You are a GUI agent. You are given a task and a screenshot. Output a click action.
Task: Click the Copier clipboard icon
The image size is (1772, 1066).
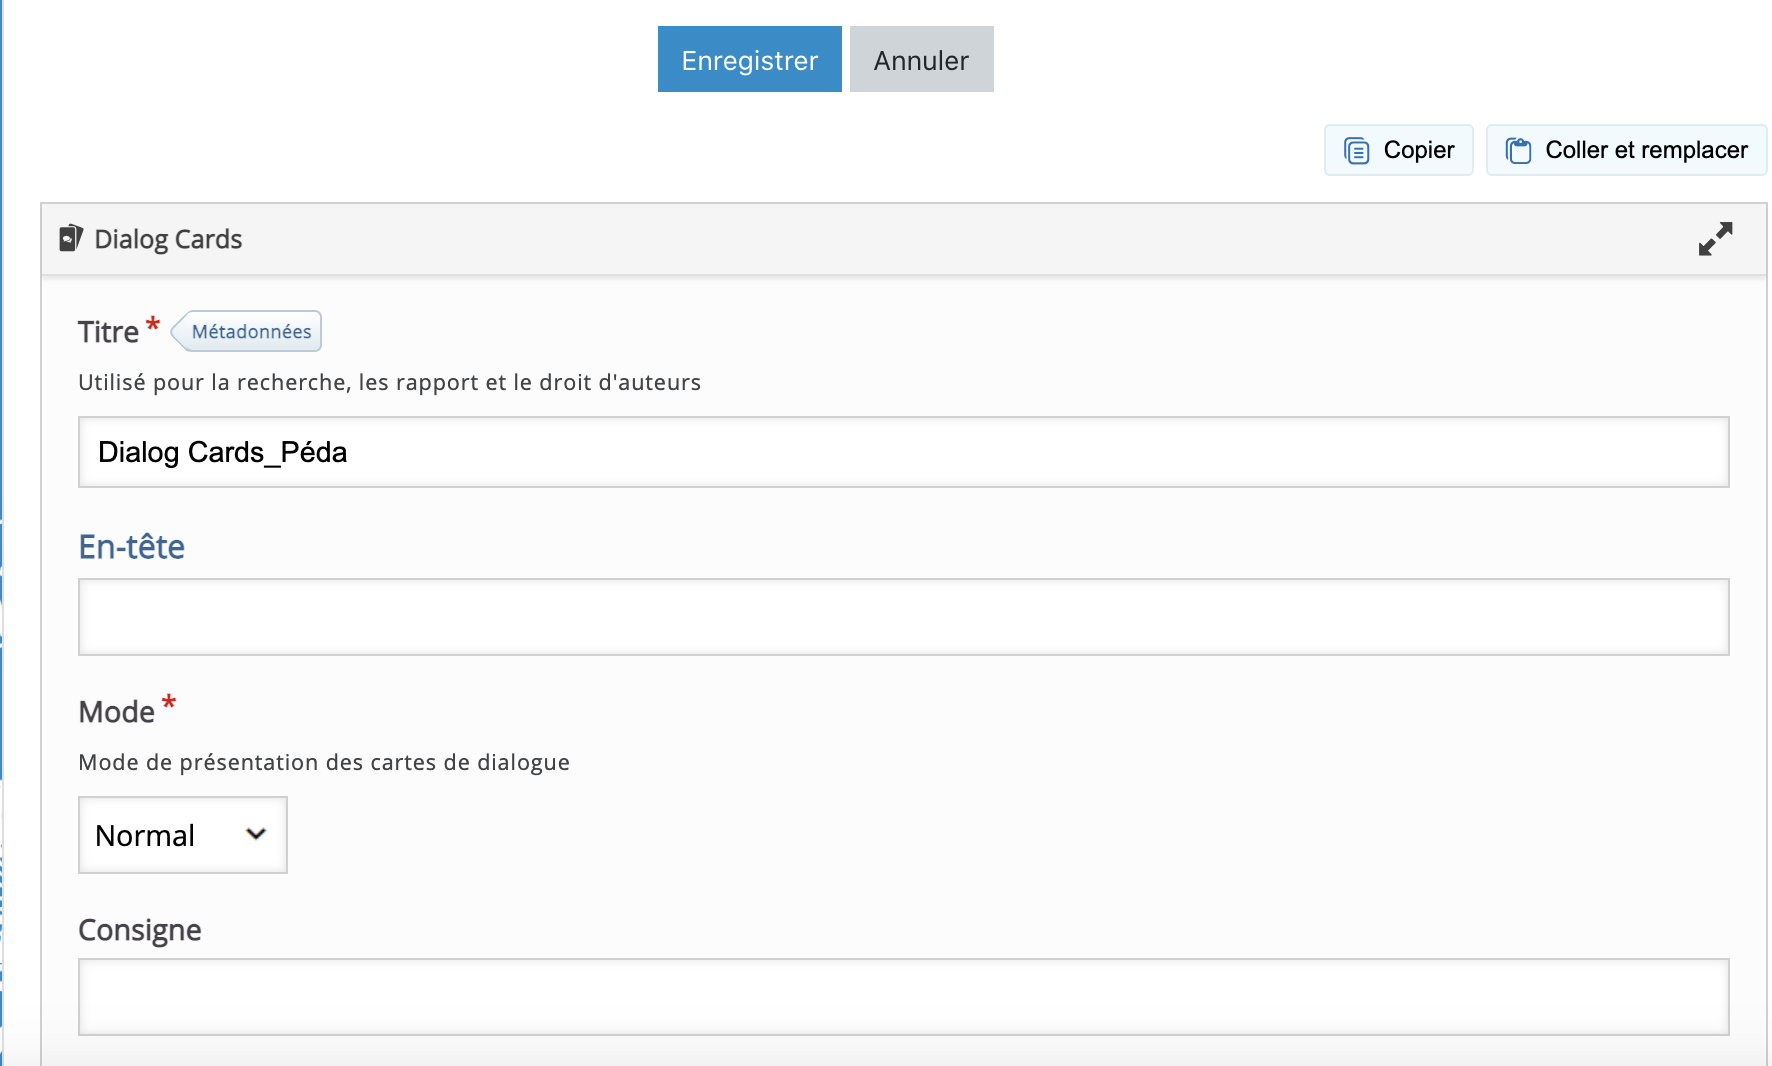point(1357,151)
